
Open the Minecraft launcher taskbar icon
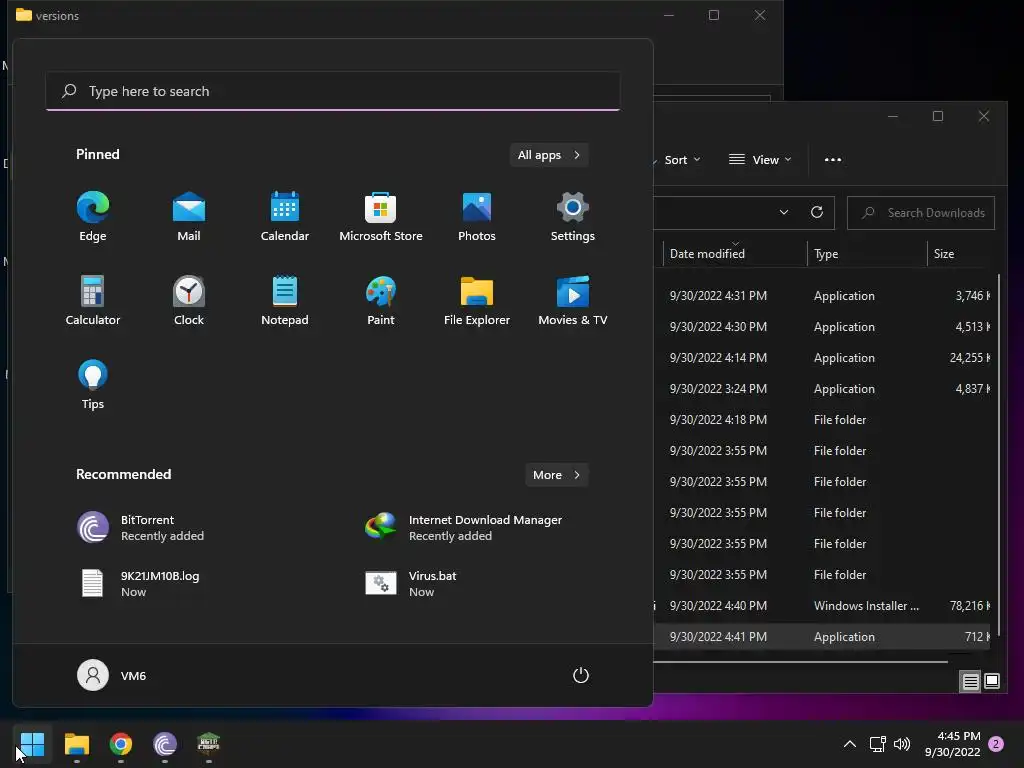208,744
